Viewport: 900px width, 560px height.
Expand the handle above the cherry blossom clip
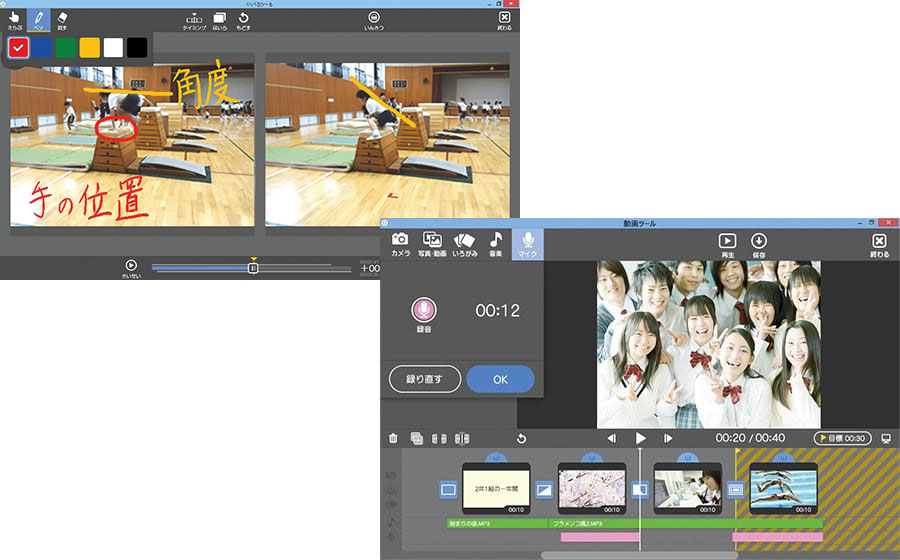pos(591,457)
